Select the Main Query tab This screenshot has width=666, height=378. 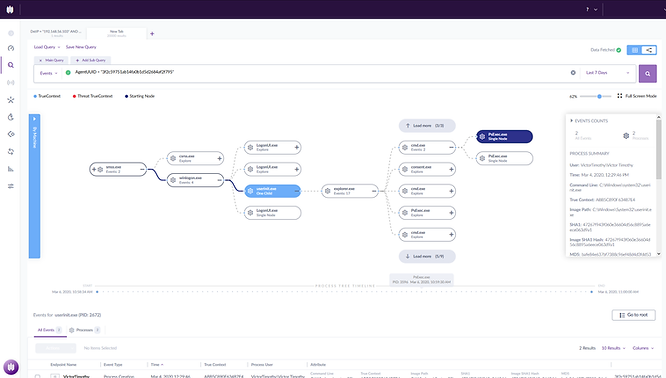[51, 60]
